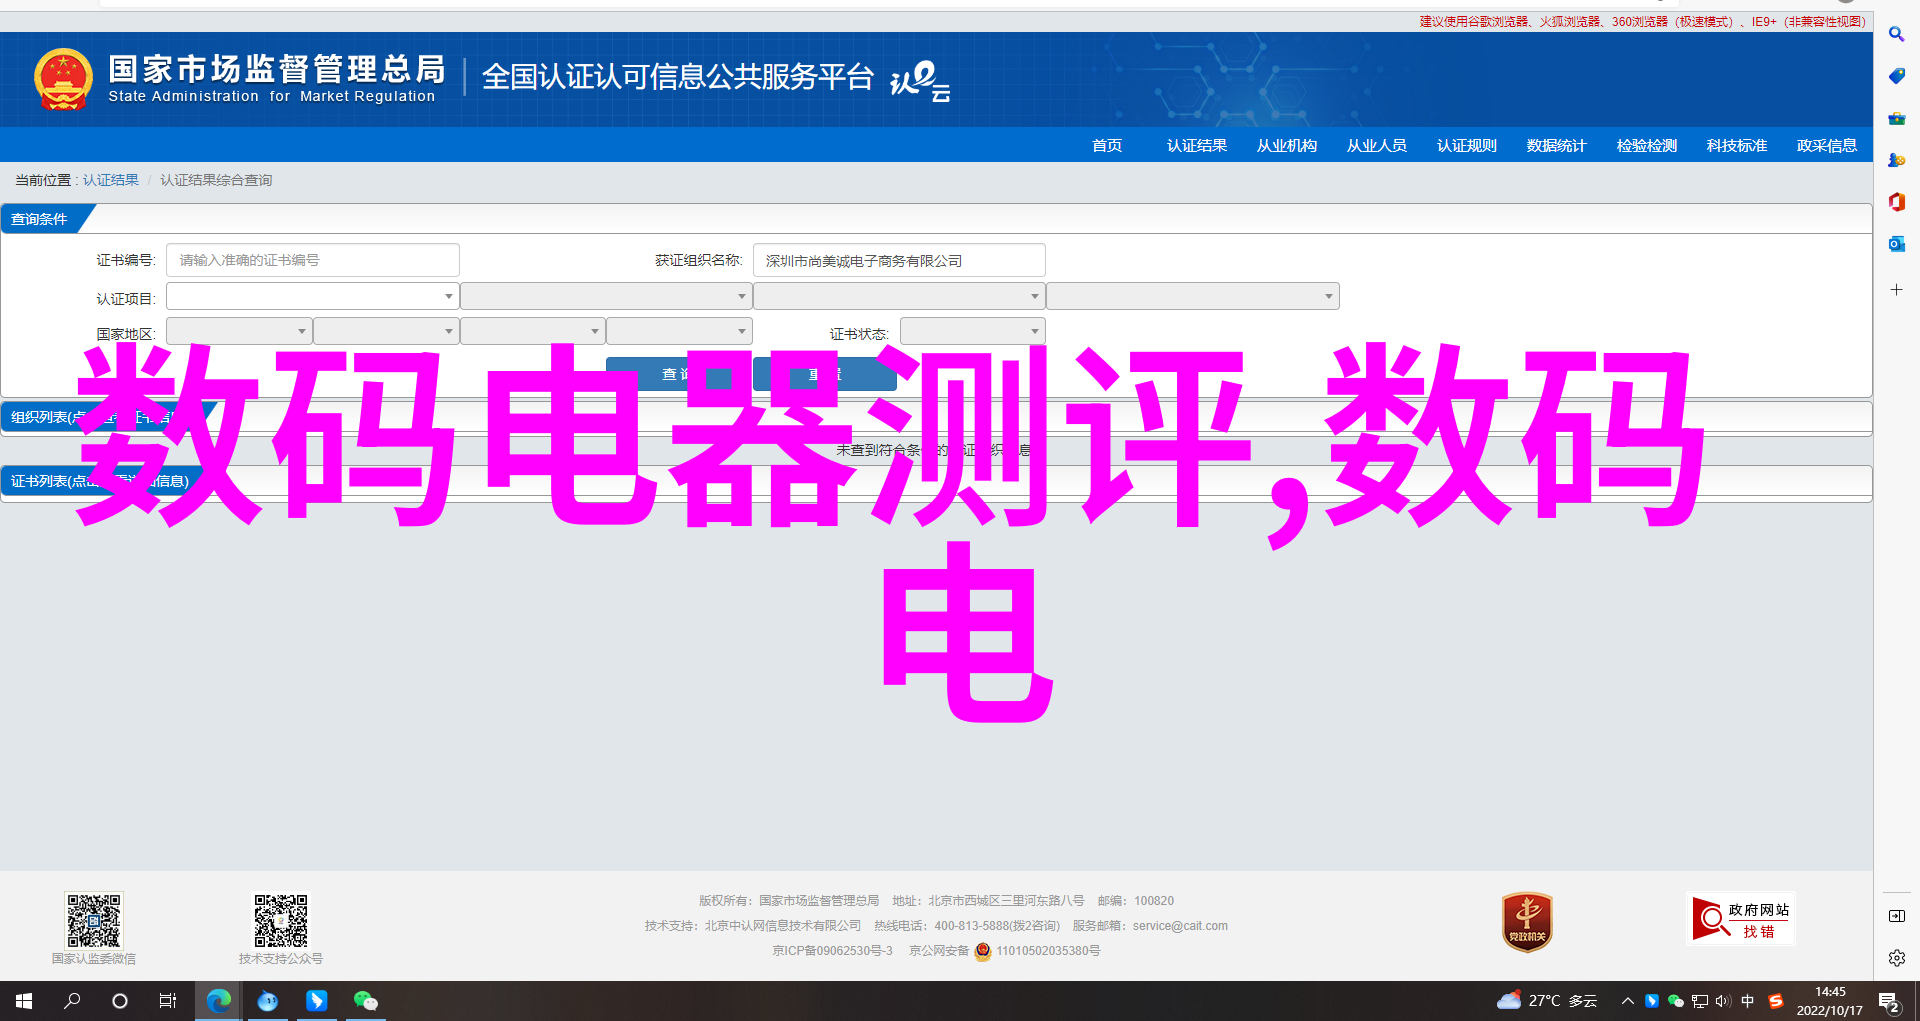Click the service@cait.com email text

[x=1180, y=926]
